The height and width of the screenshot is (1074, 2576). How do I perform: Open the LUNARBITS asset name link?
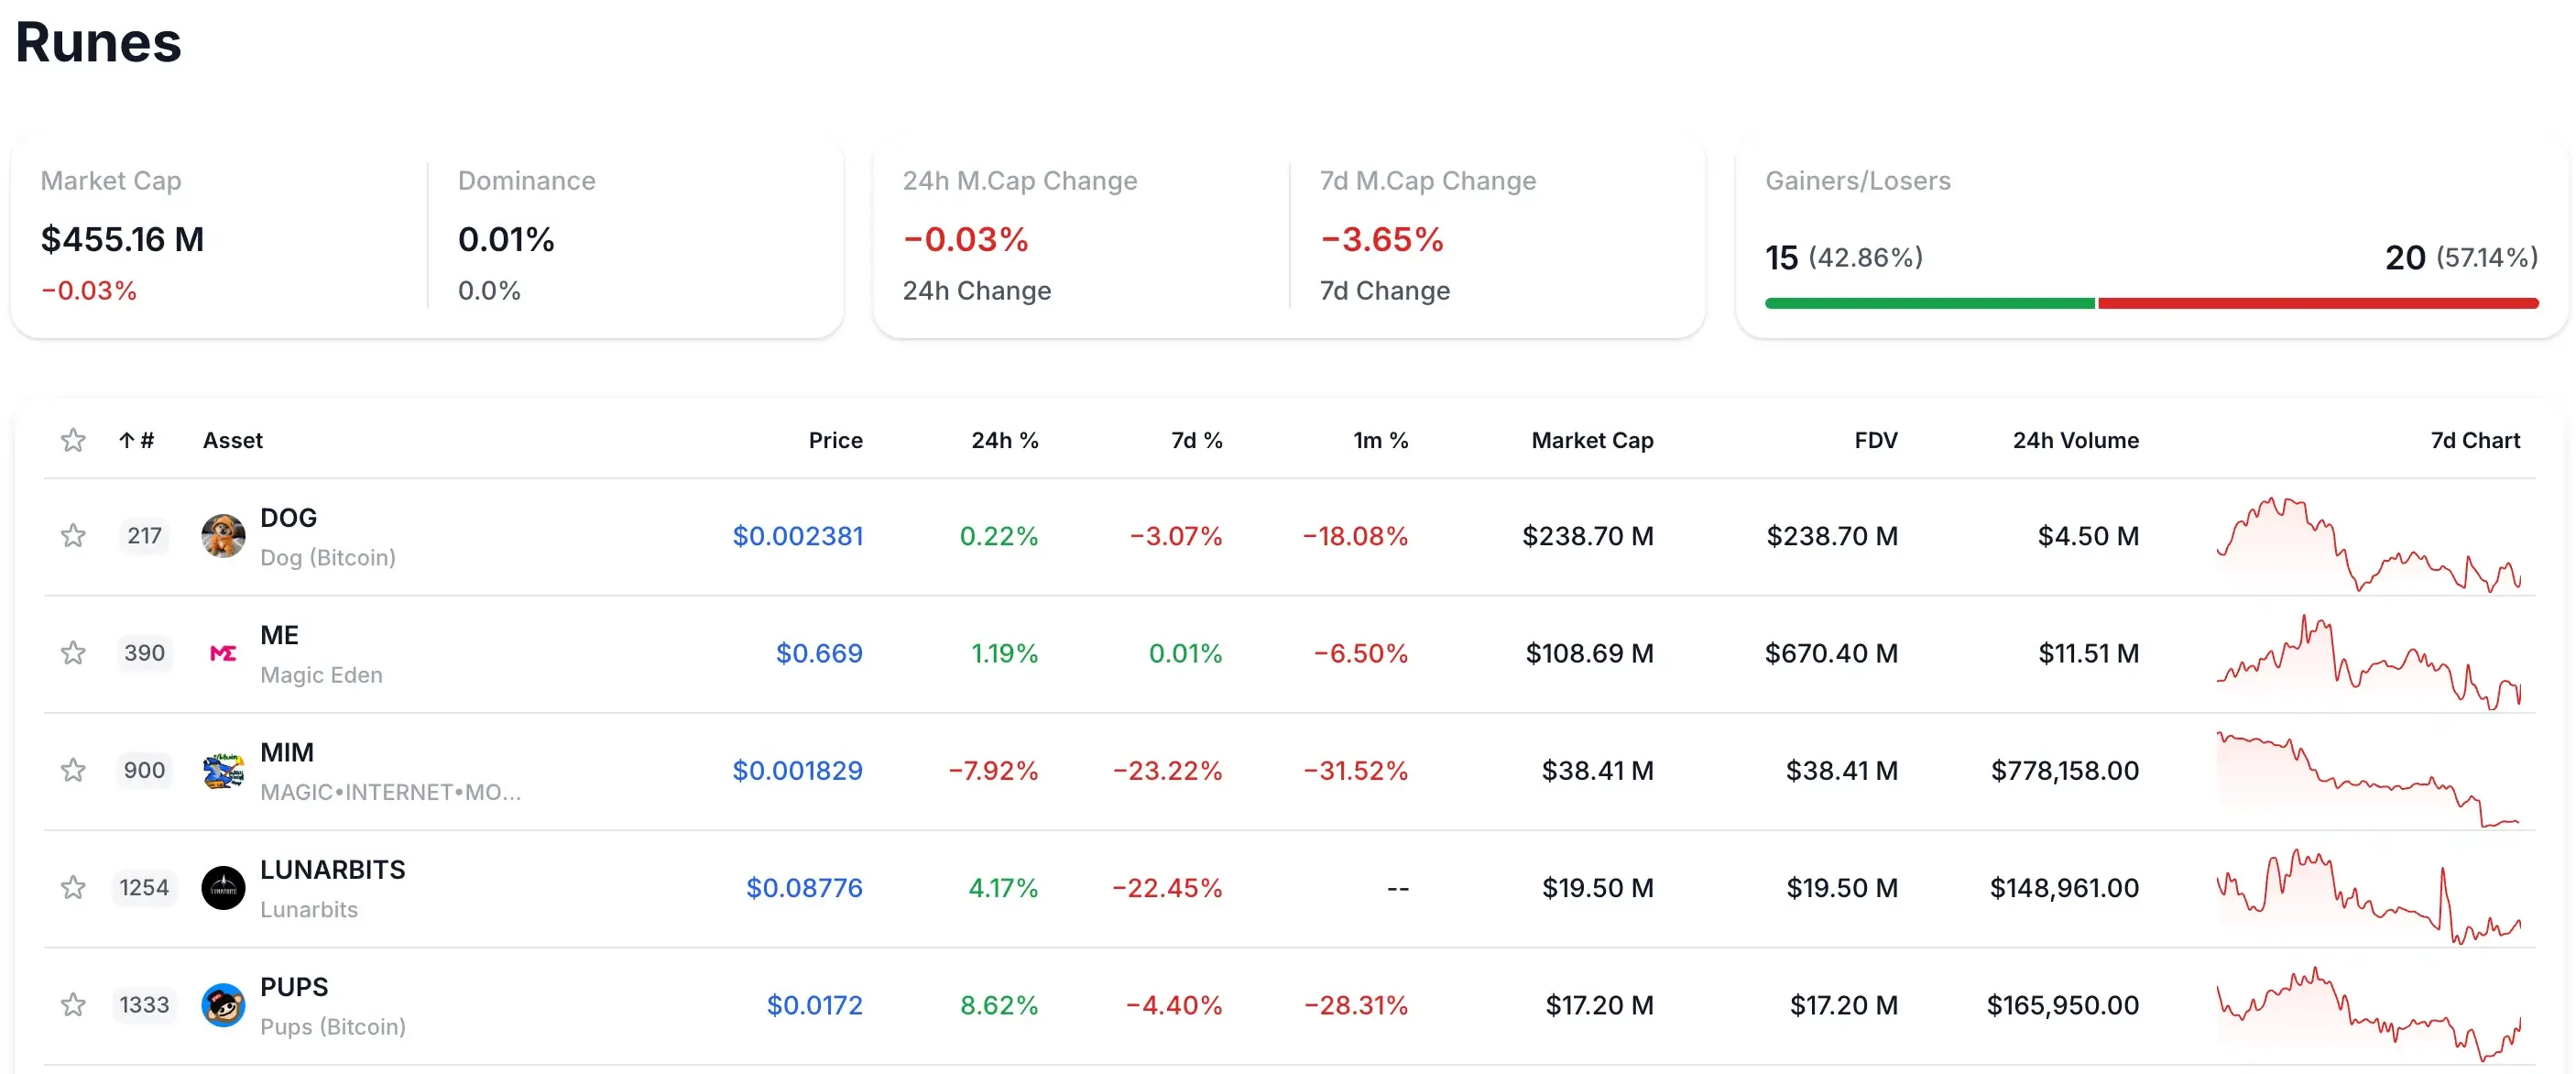(332, 869)
